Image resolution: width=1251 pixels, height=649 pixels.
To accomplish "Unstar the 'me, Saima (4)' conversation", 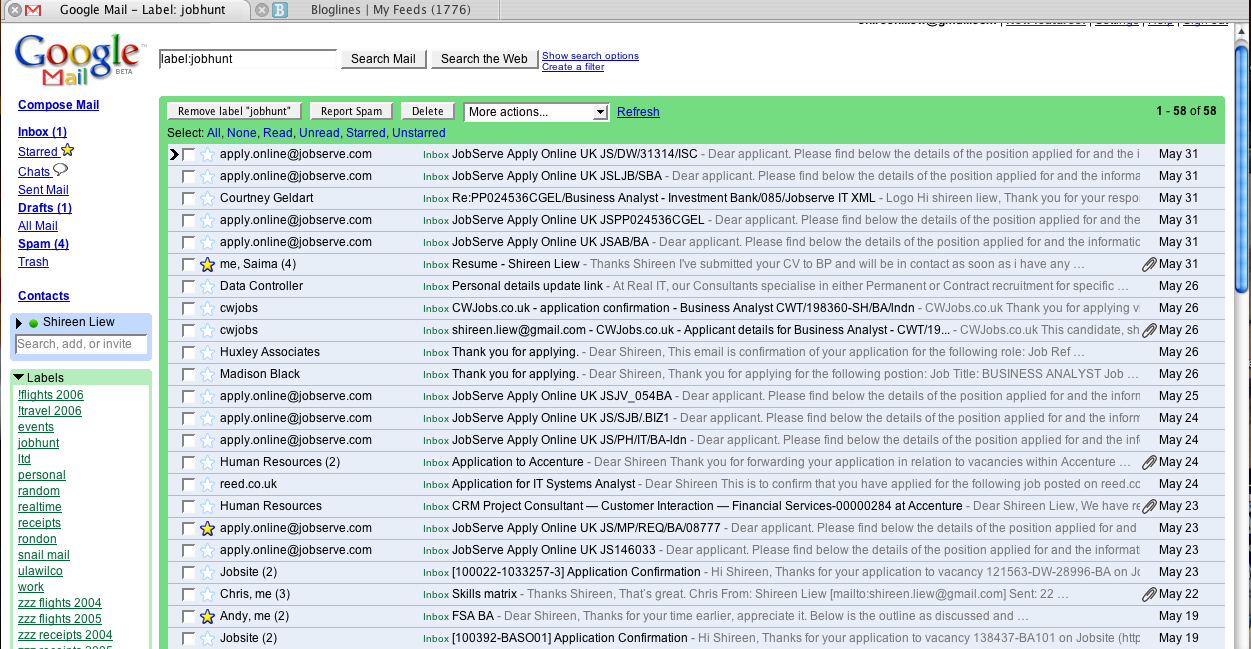I will click(x=207, y=264).
